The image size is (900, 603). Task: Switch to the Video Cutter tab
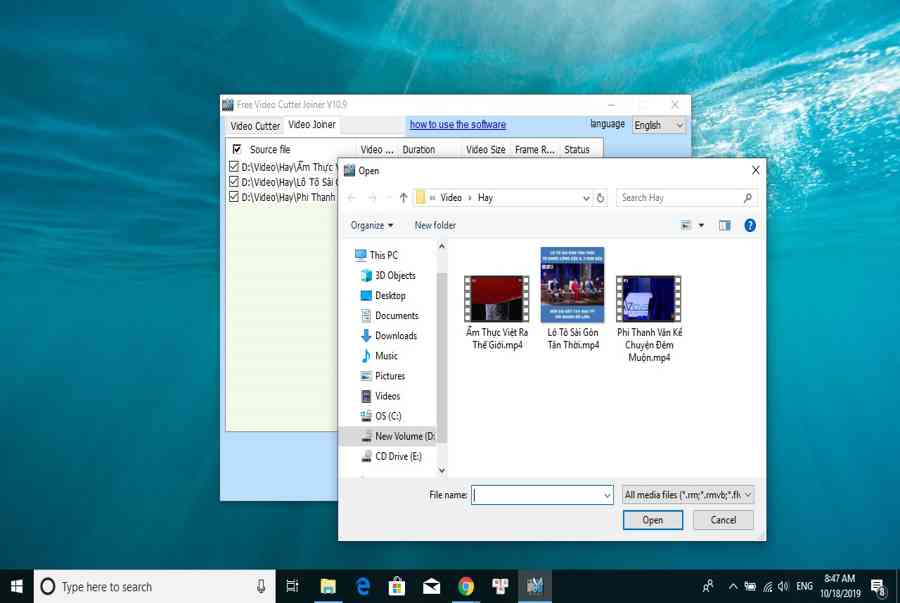click(x=255, y=126)
